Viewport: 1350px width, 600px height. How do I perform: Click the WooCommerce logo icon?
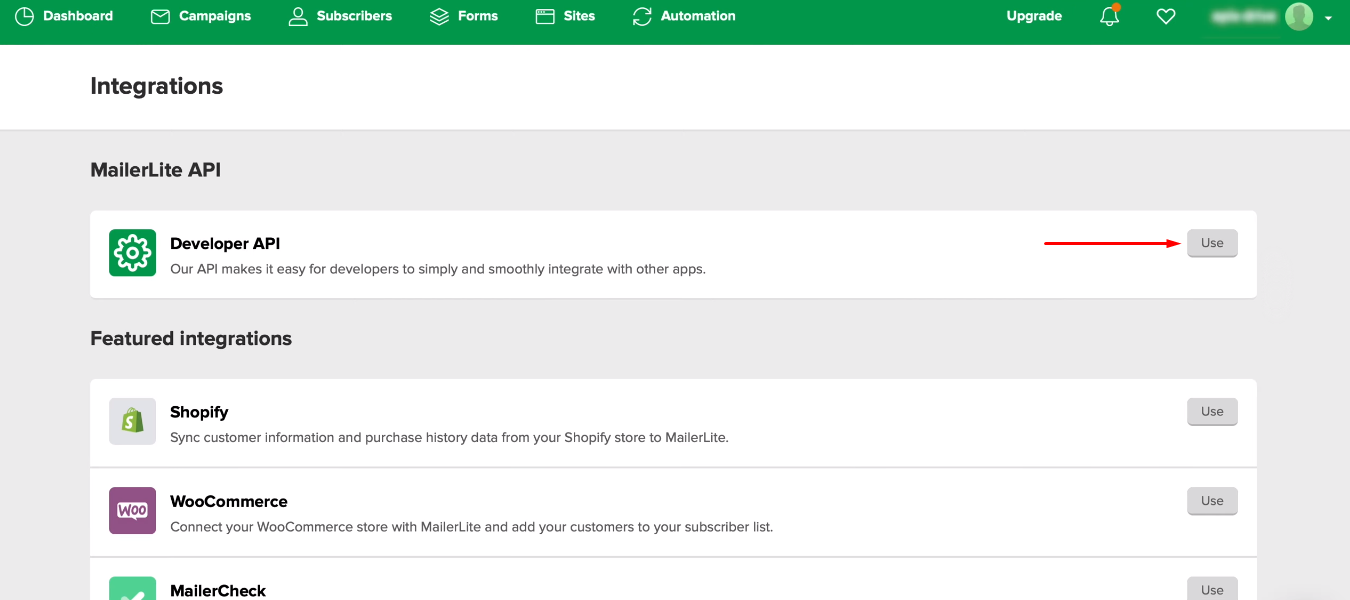pyautogui.click(x=132, y=510)
